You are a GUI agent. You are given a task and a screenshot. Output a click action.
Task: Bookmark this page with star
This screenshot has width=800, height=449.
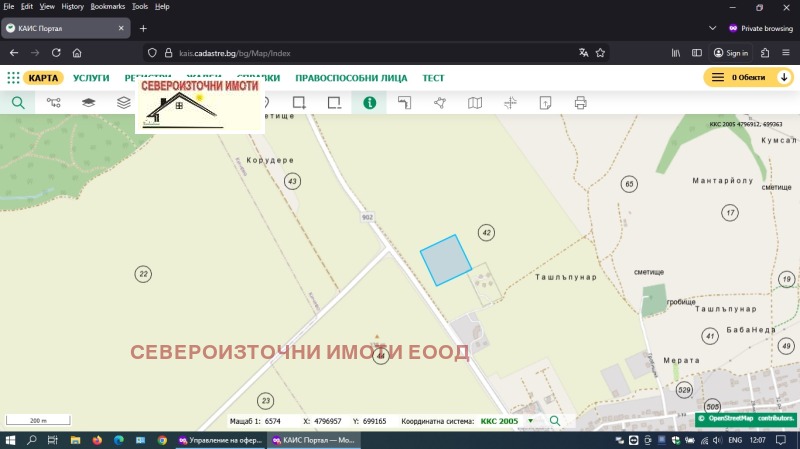(x=600, y=53)
